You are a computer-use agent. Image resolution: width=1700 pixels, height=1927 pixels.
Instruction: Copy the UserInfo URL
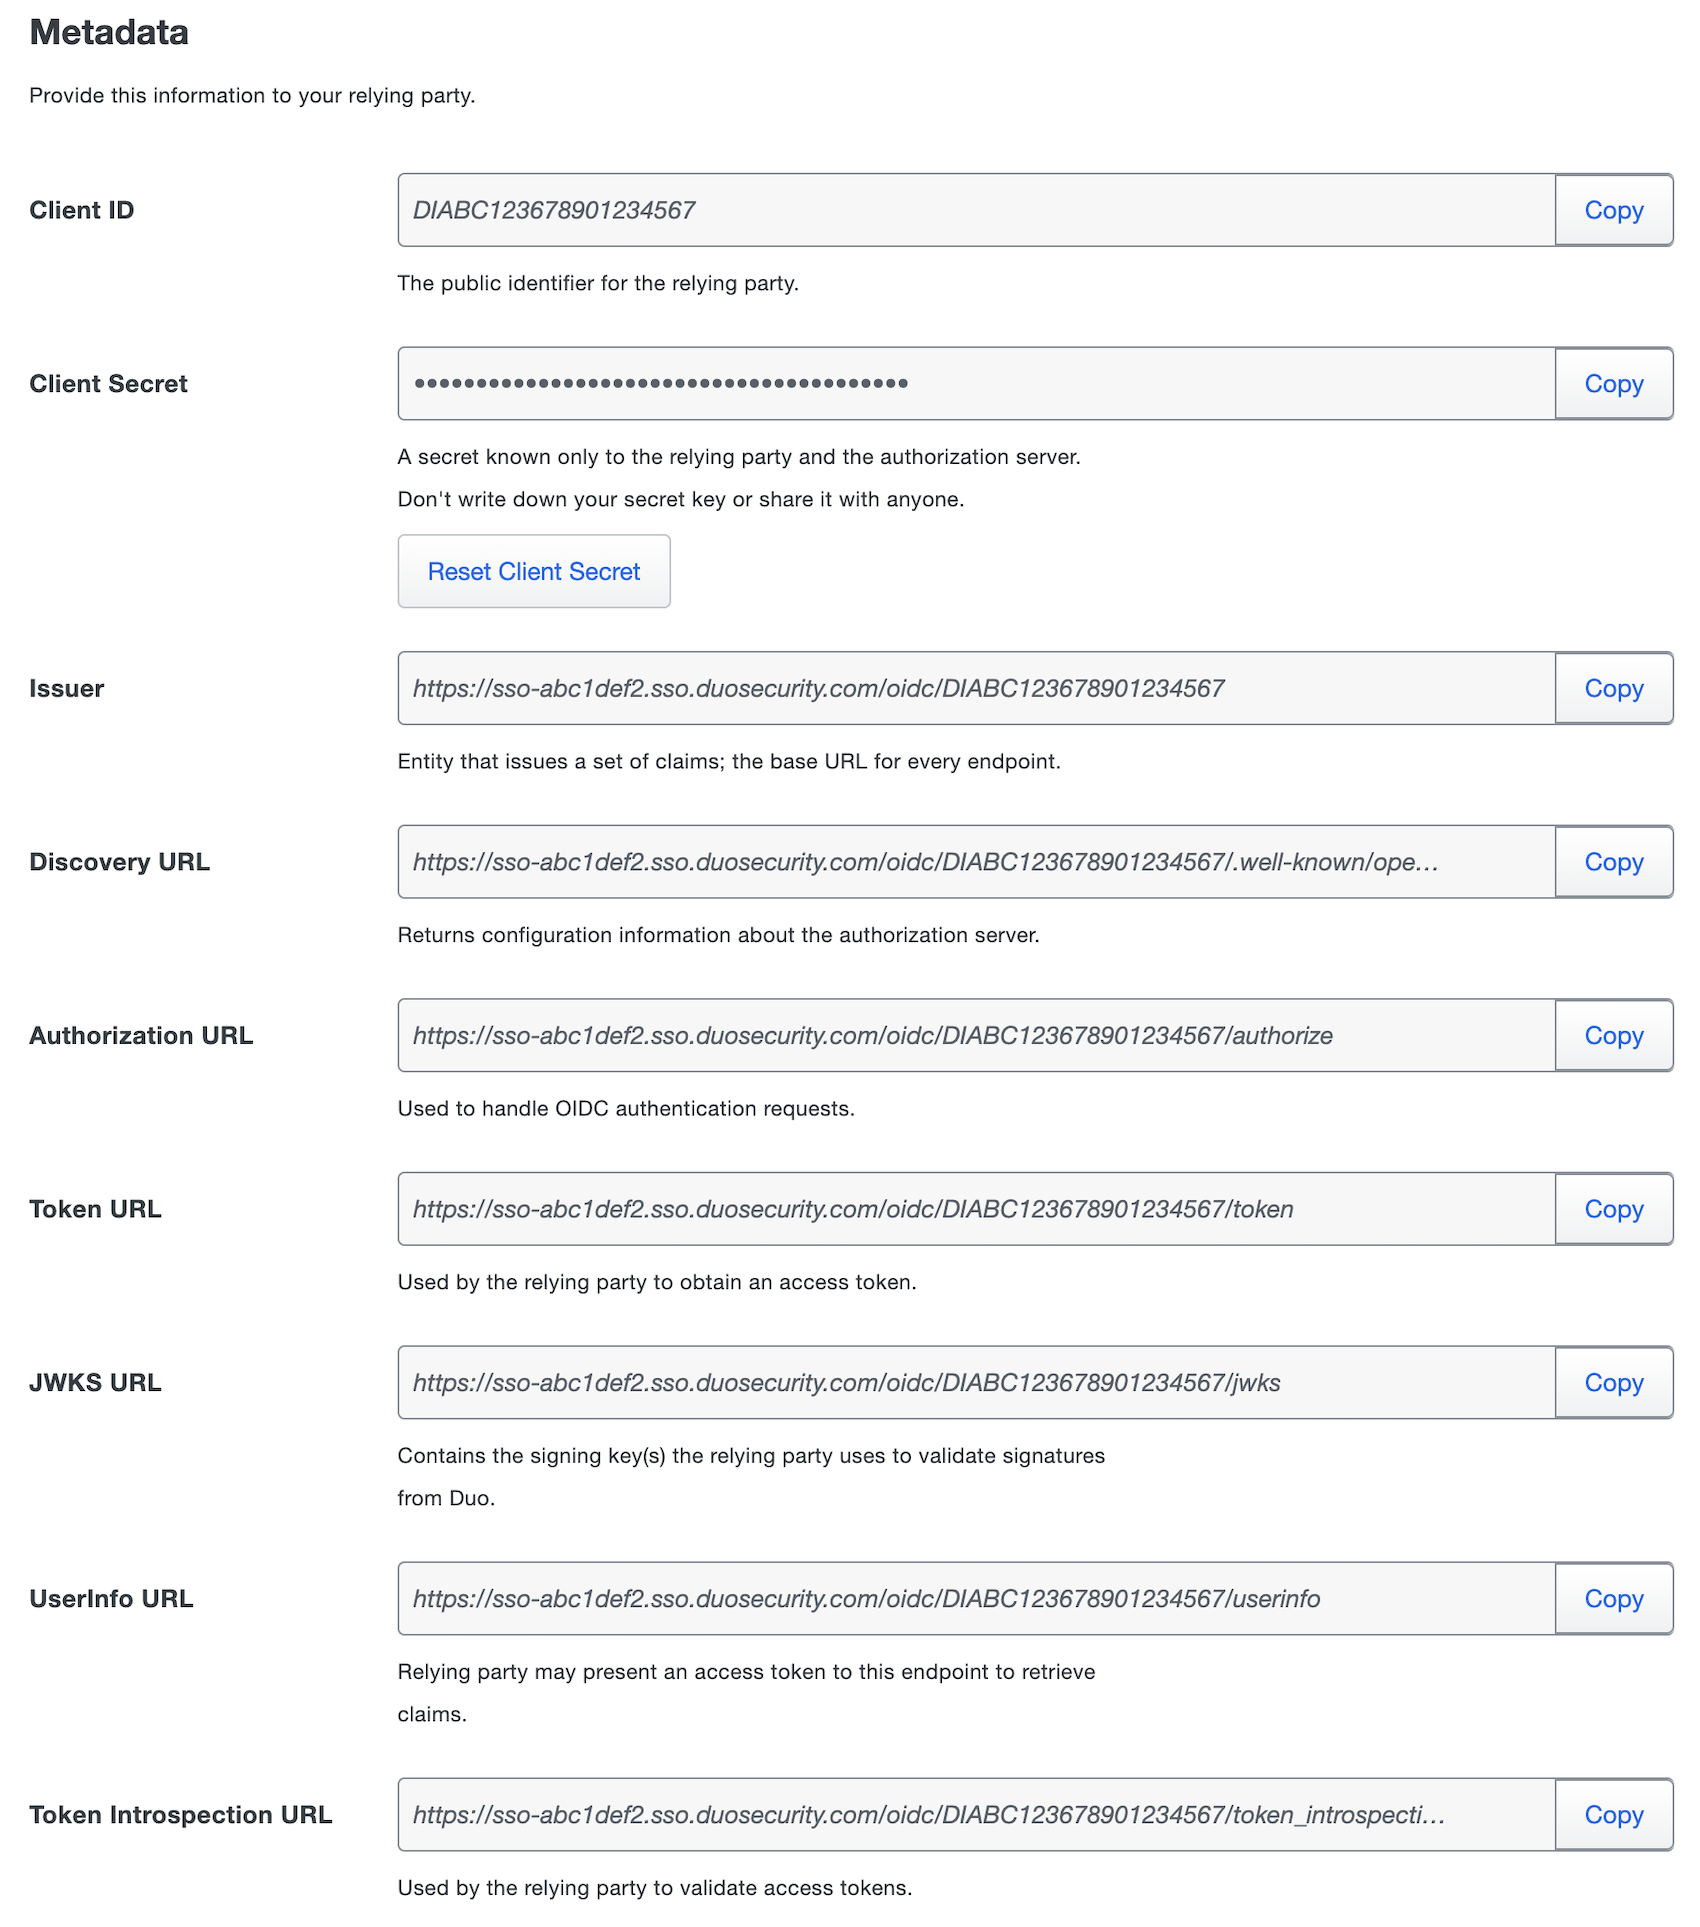[1613, 1598]
